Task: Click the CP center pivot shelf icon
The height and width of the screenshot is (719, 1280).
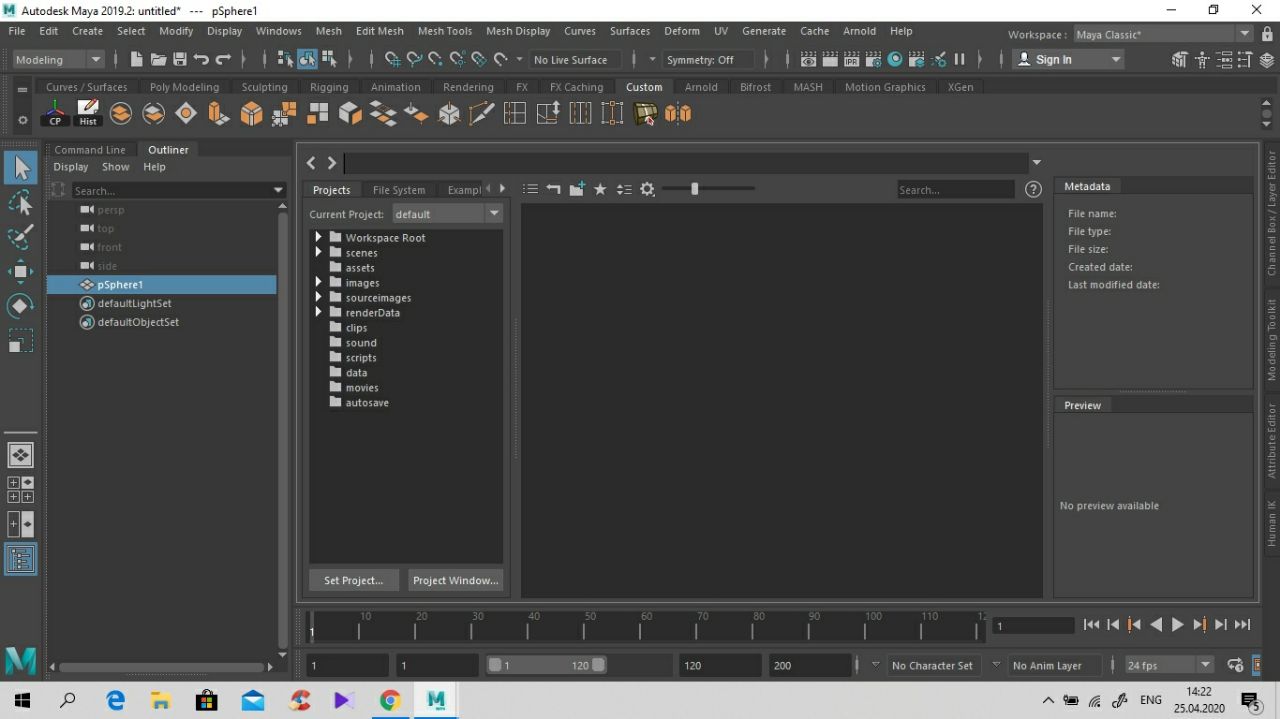Action: click(55, 113)
